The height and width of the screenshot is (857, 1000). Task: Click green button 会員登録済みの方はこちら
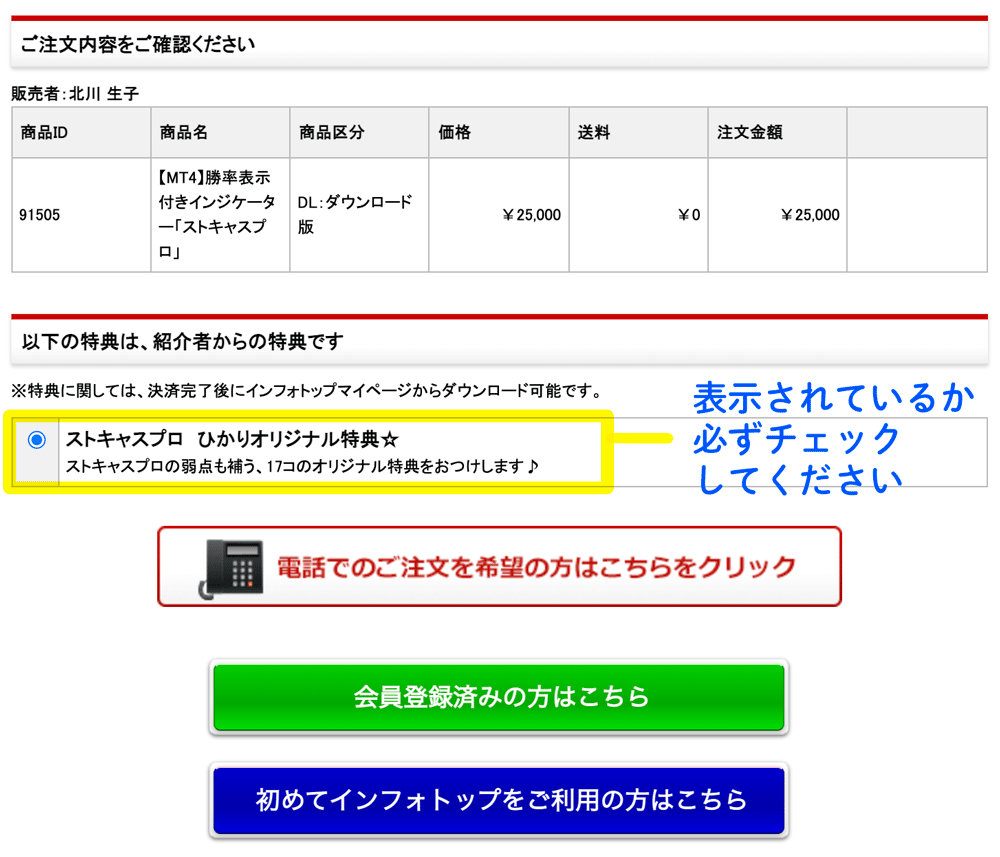(499, 697)
